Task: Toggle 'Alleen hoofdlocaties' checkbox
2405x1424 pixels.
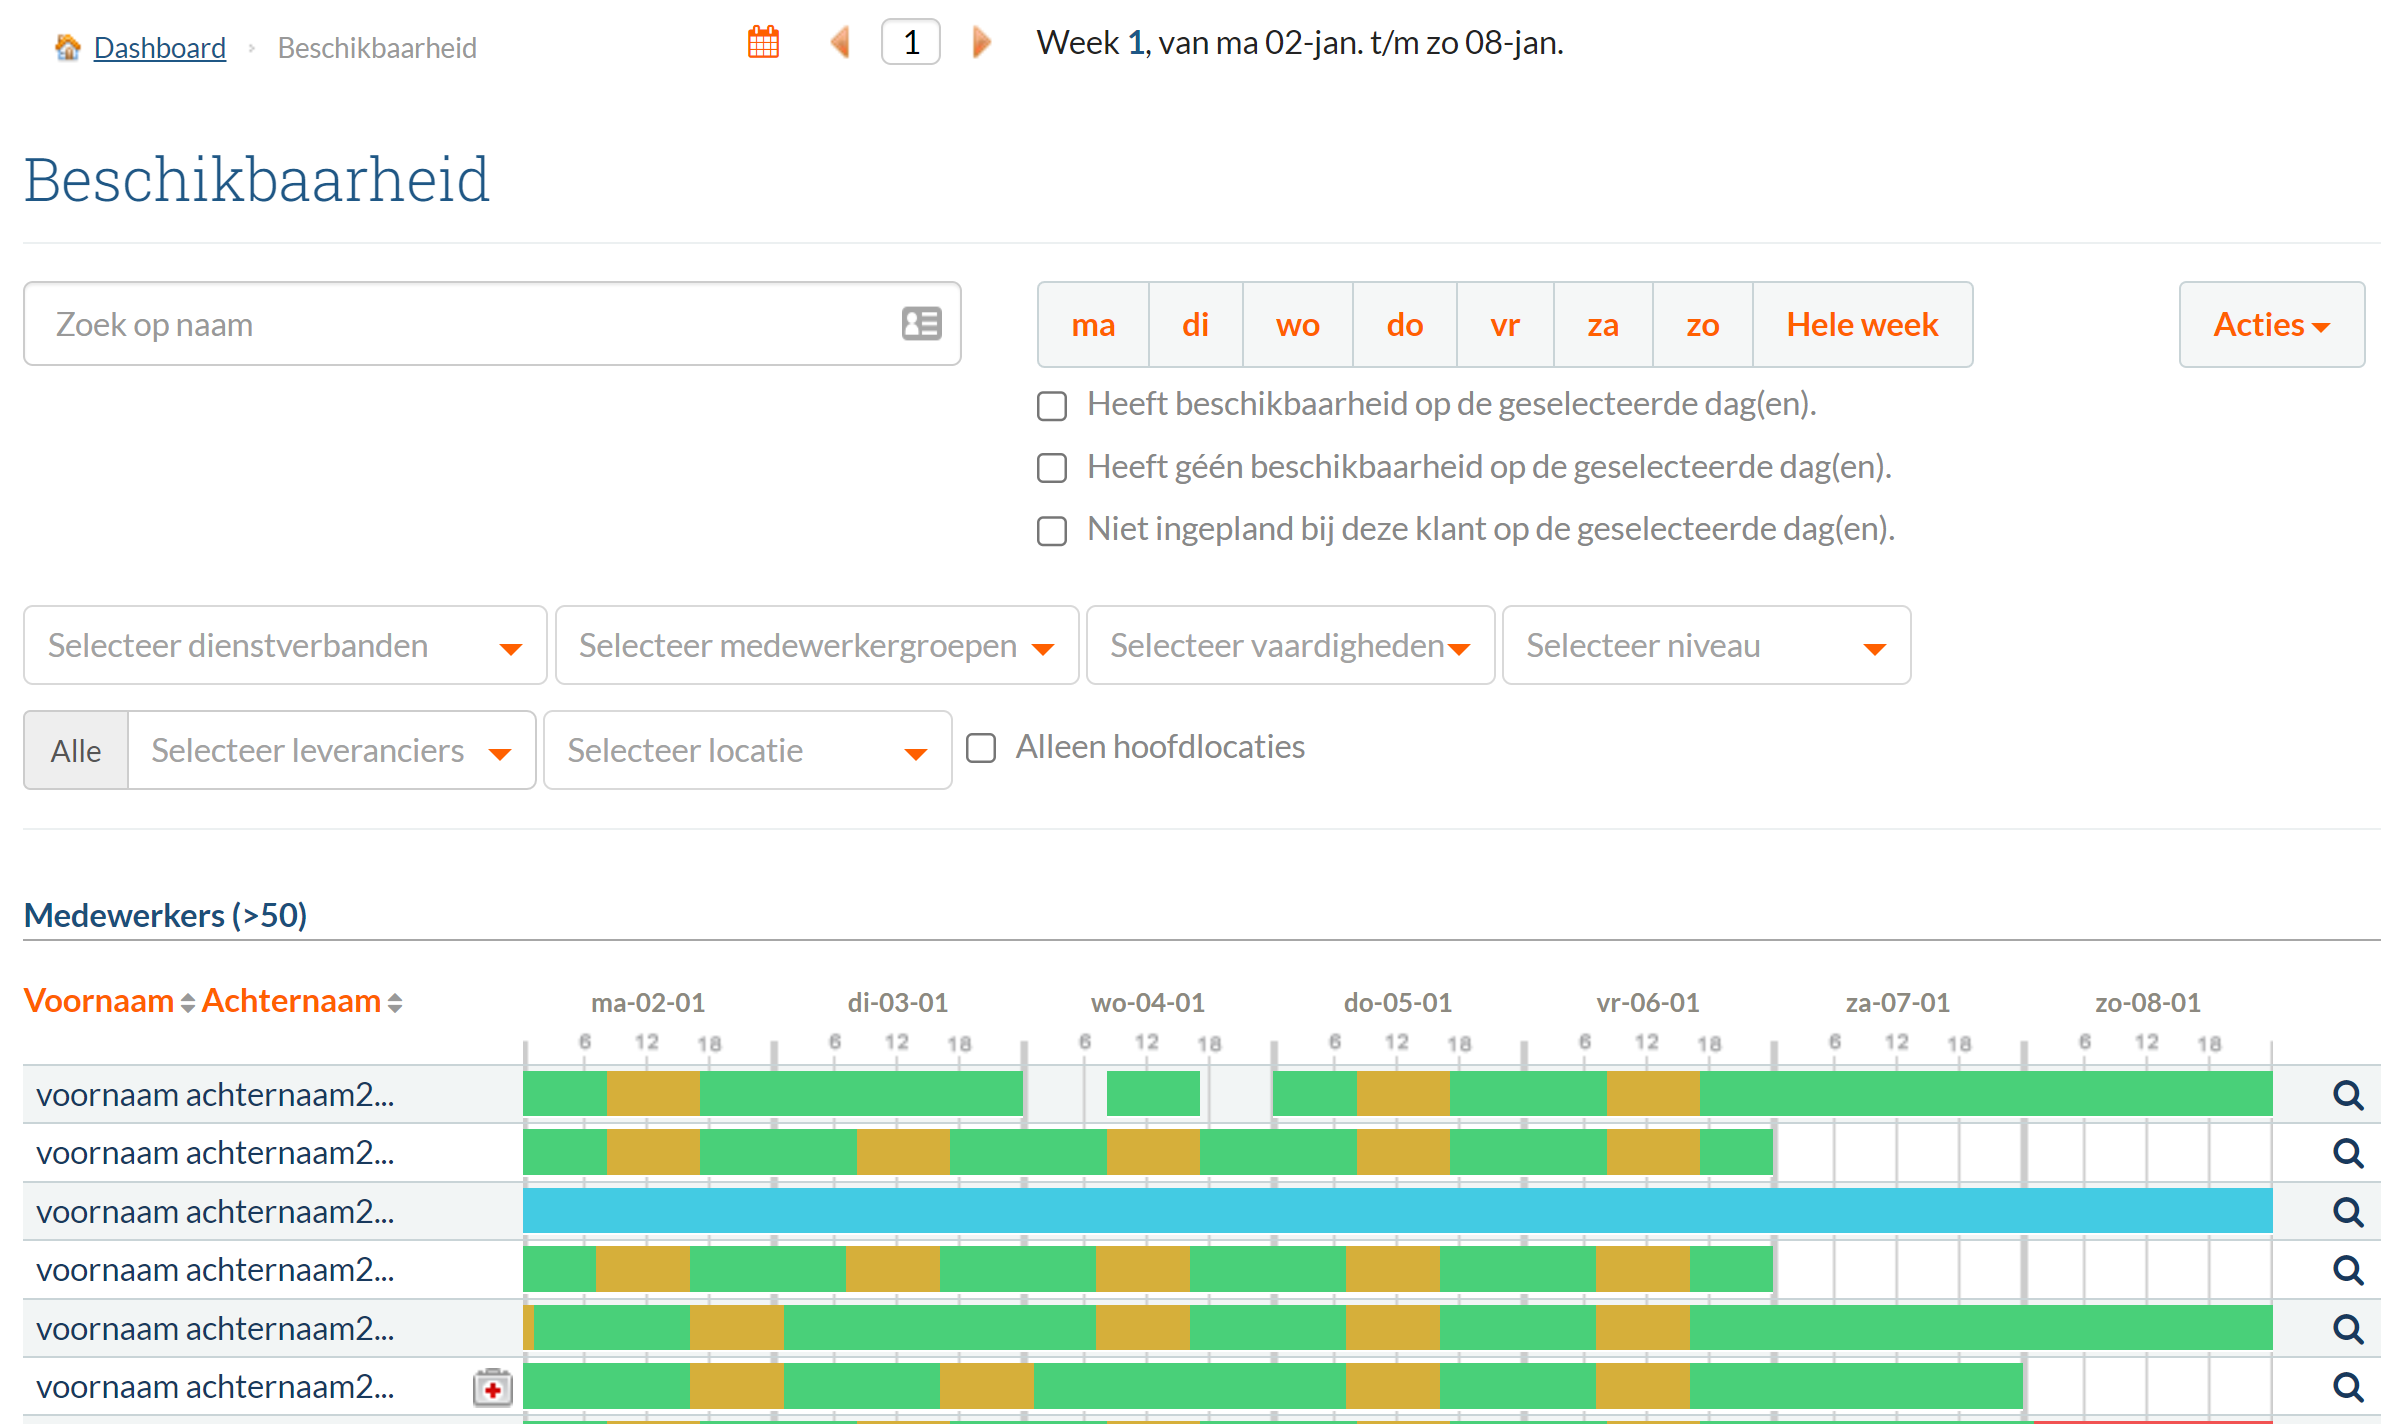Action: (981, 748)
